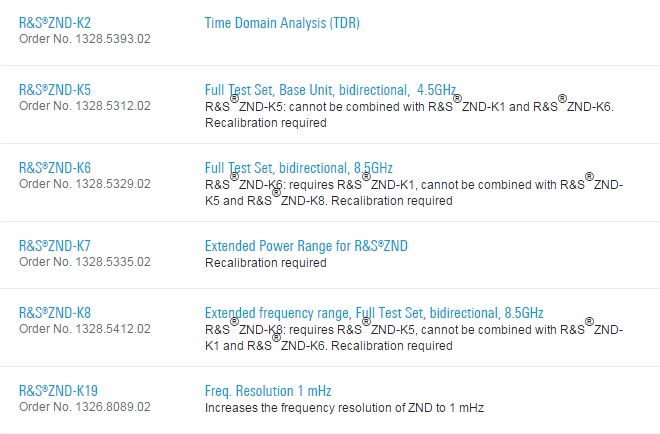
Task: Click the 'Increases the frequency resolution' description text
Action: click(x=345, y=408)
